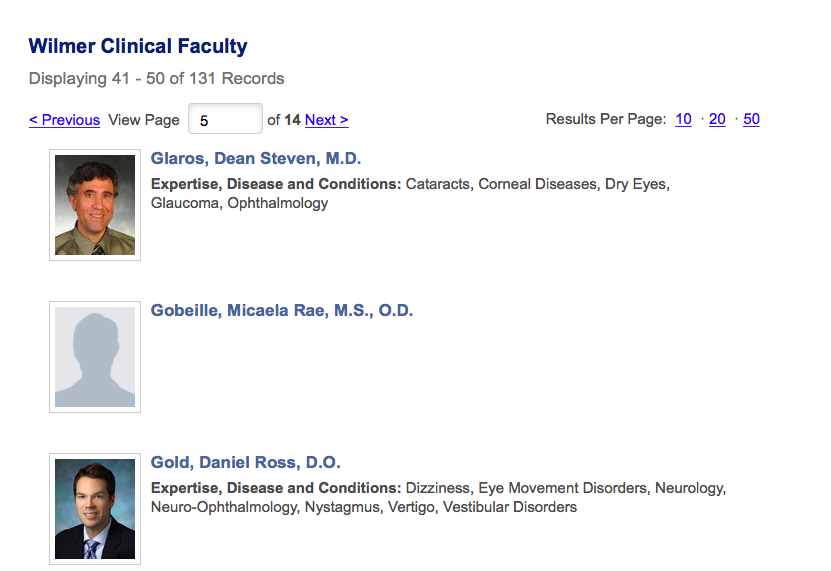Click Micaela Gobeille's placeholder silhouette photo
831x571 pixels.
click(95, 357)
